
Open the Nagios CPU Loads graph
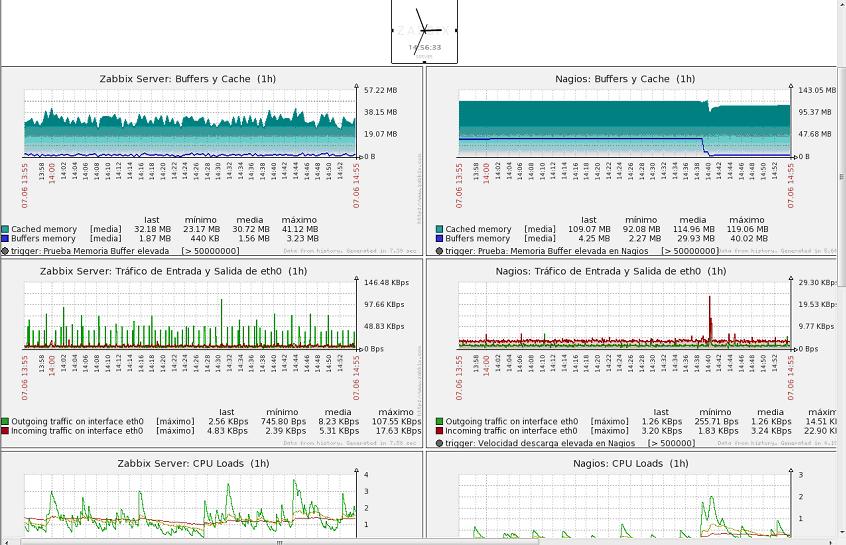pos(624,505)
